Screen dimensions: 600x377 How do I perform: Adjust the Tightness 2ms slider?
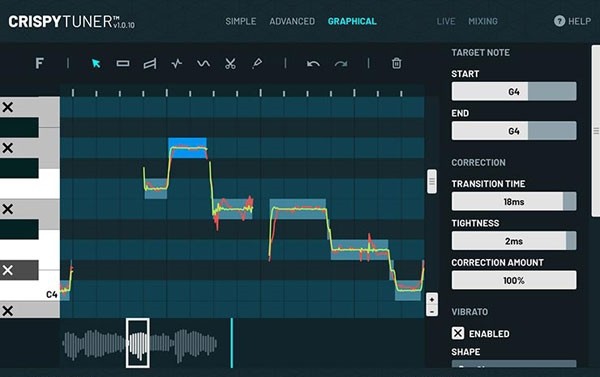tap(514, 241)
